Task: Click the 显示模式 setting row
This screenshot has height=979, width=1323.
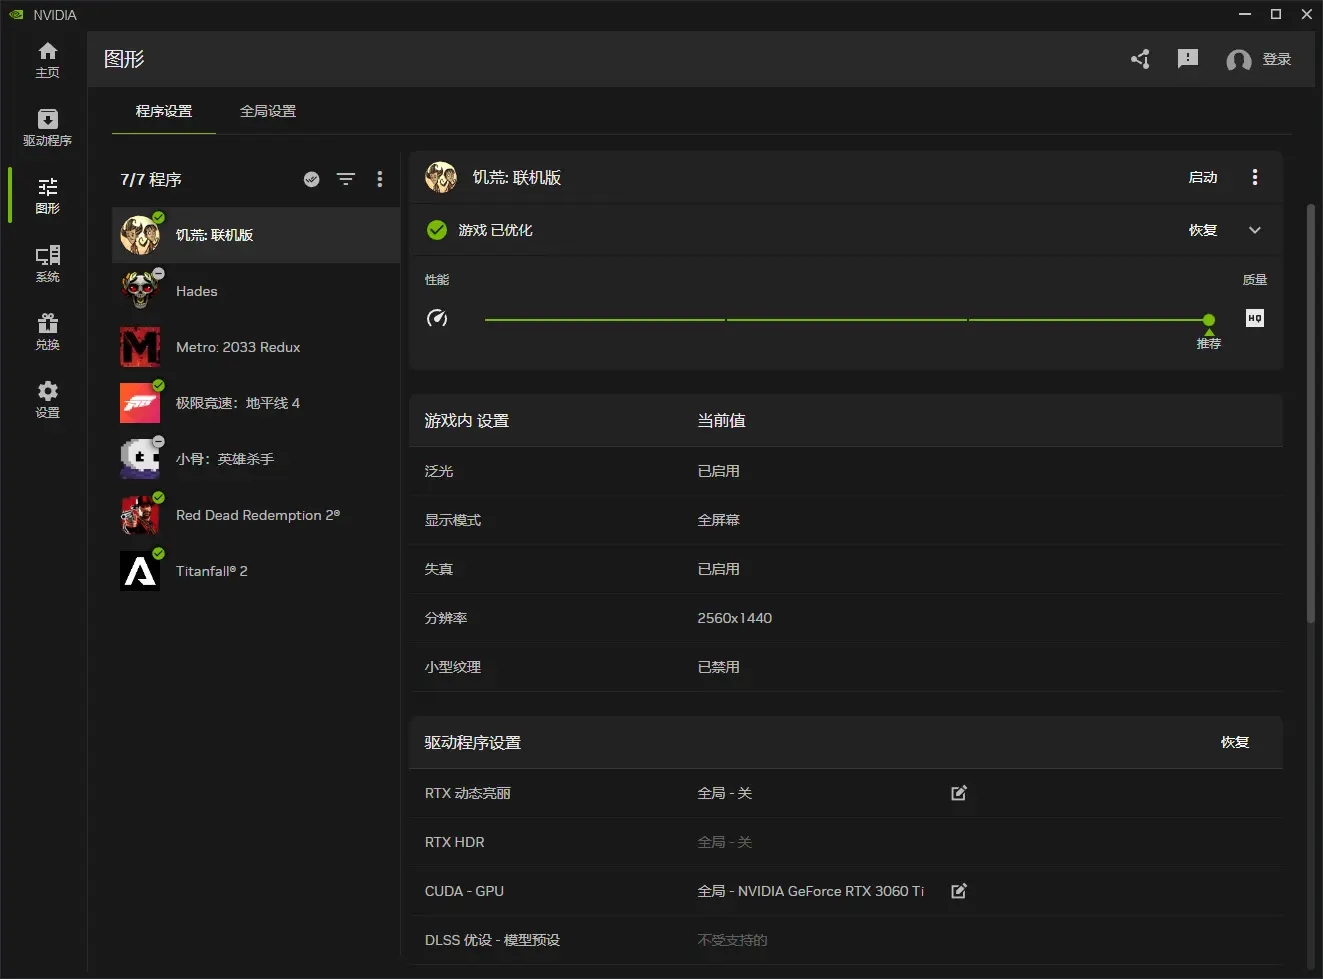Action: (x=846, y=520)
